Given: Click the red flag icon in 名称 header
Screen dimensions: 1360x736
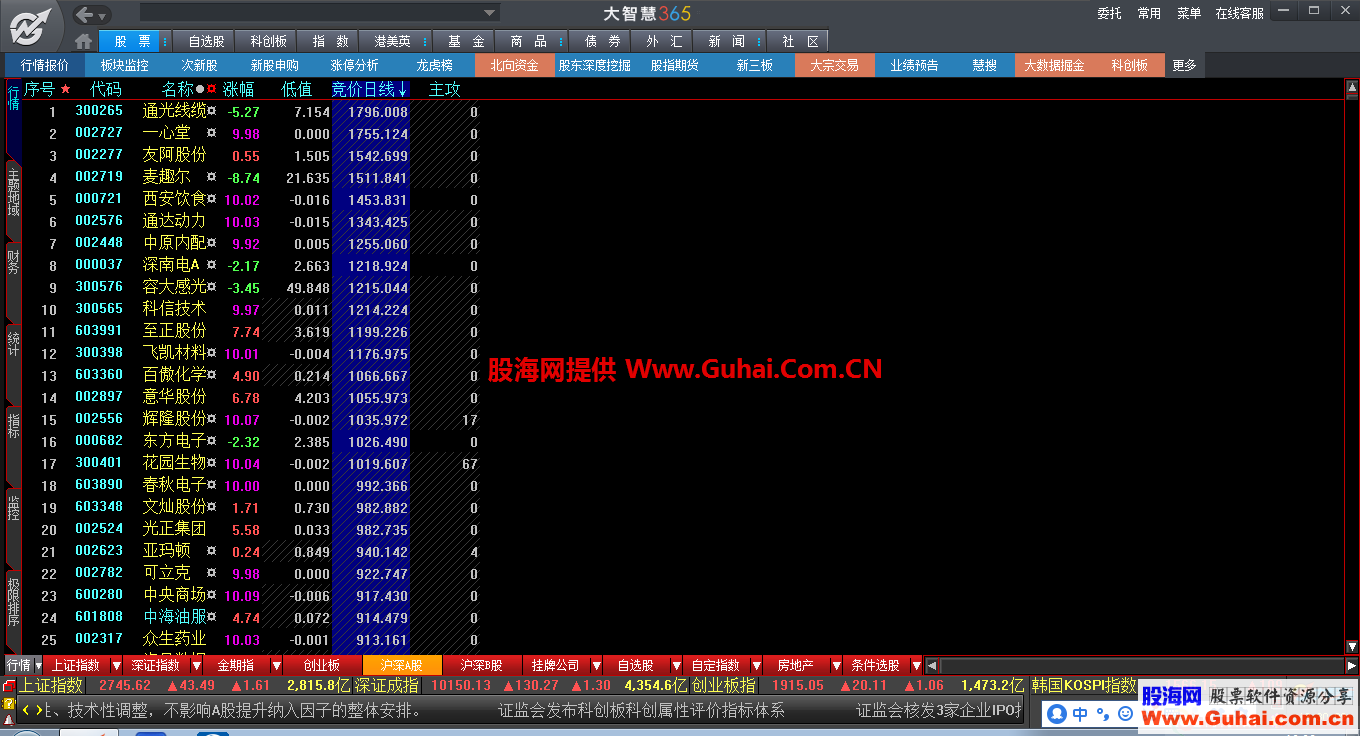Looking at the screenshot, I should tap(211, 89).
